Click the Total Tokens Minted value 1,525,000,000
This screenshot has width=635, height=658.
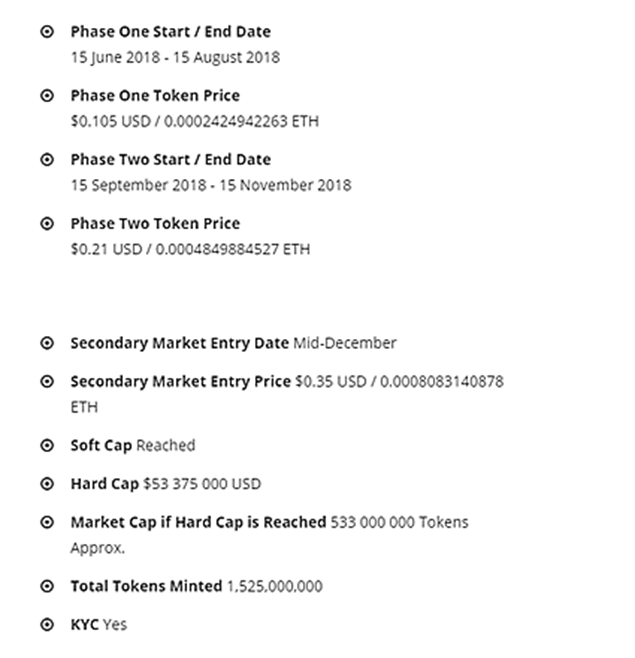click(274, 586)
